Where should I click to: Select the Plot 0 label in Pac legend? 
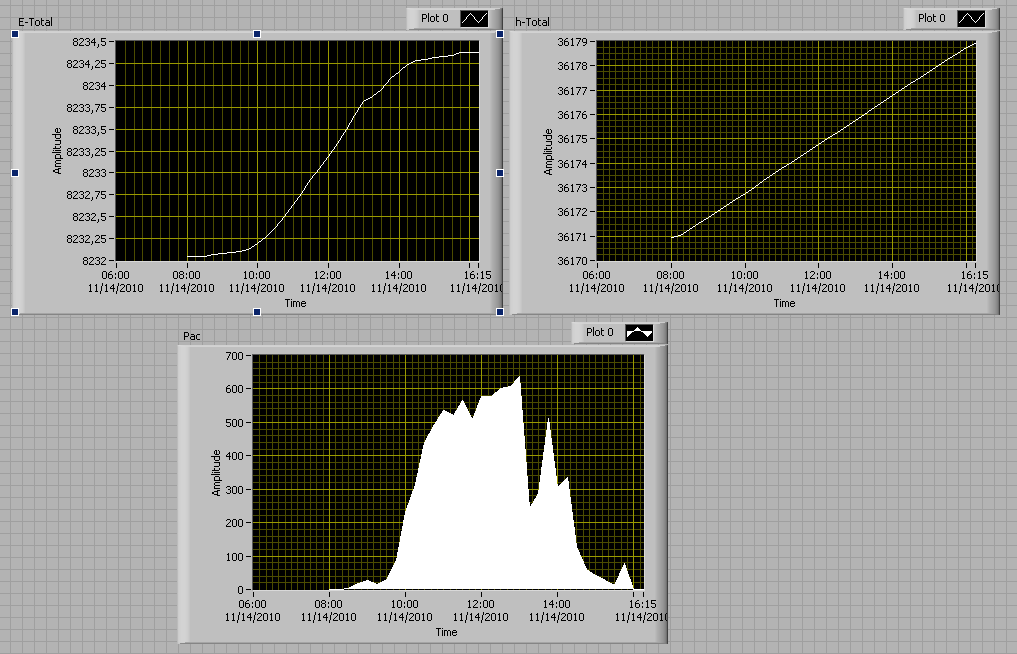(599, 332)
